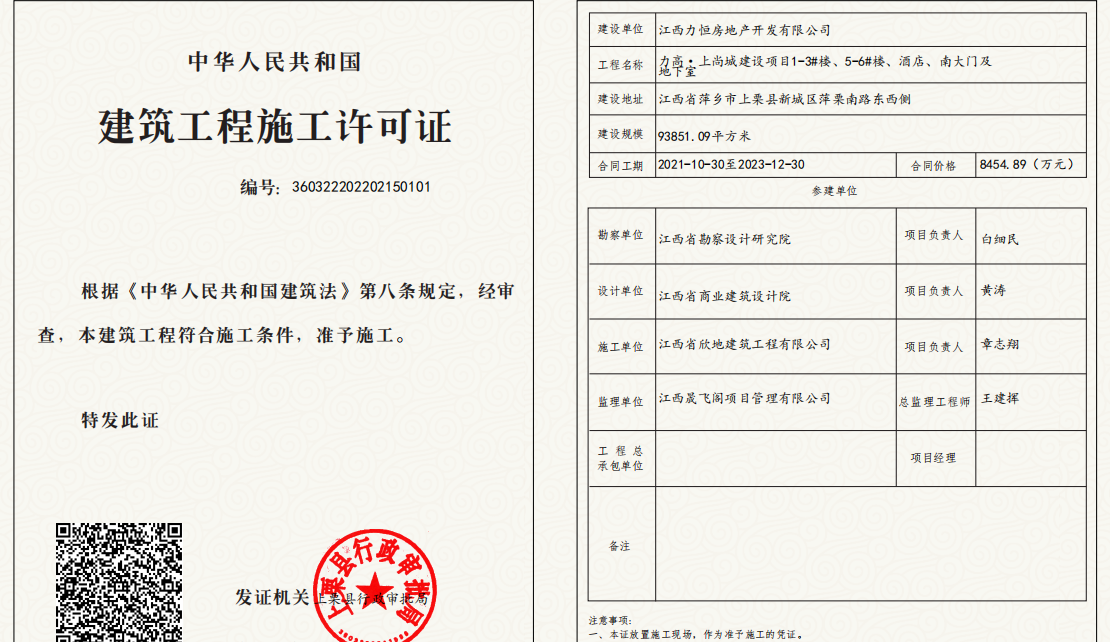The width and height of the screenshot is (1110, 642).
Task: Click the '项目经理' label
Action: [933, 458]
